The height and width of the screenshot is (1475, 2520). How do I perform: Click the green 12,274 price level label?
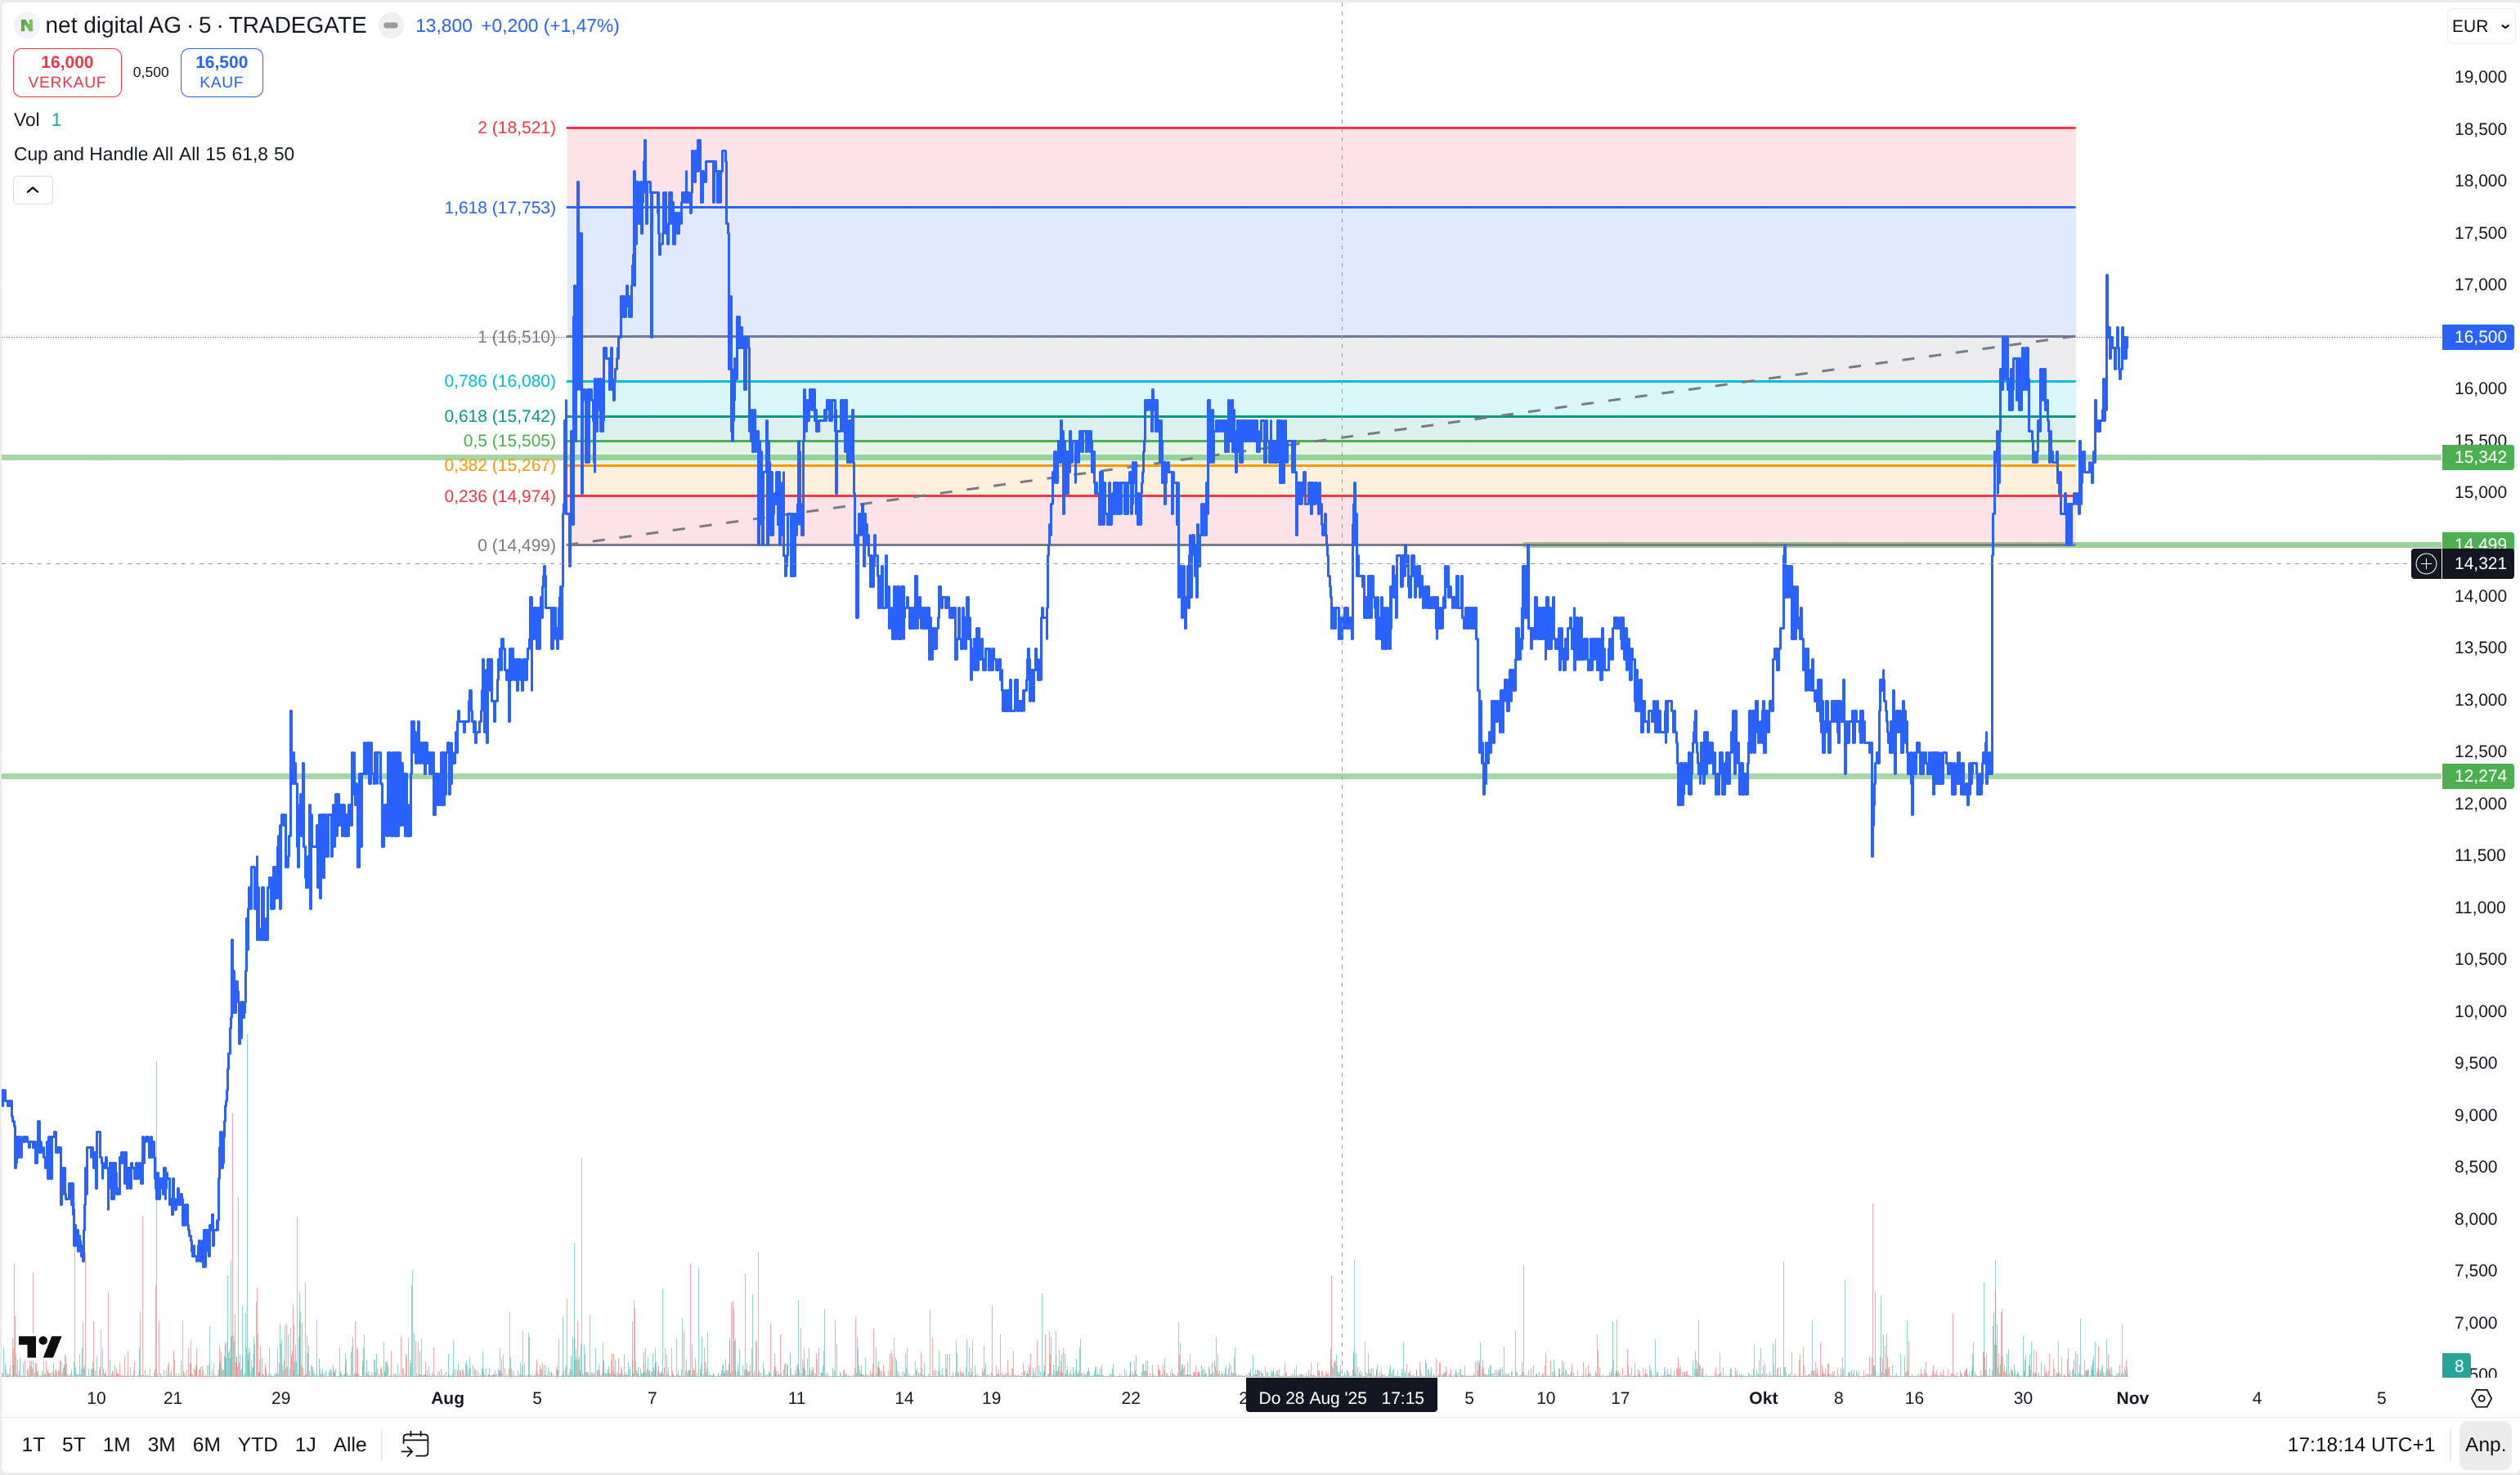tap(2479, 776)
